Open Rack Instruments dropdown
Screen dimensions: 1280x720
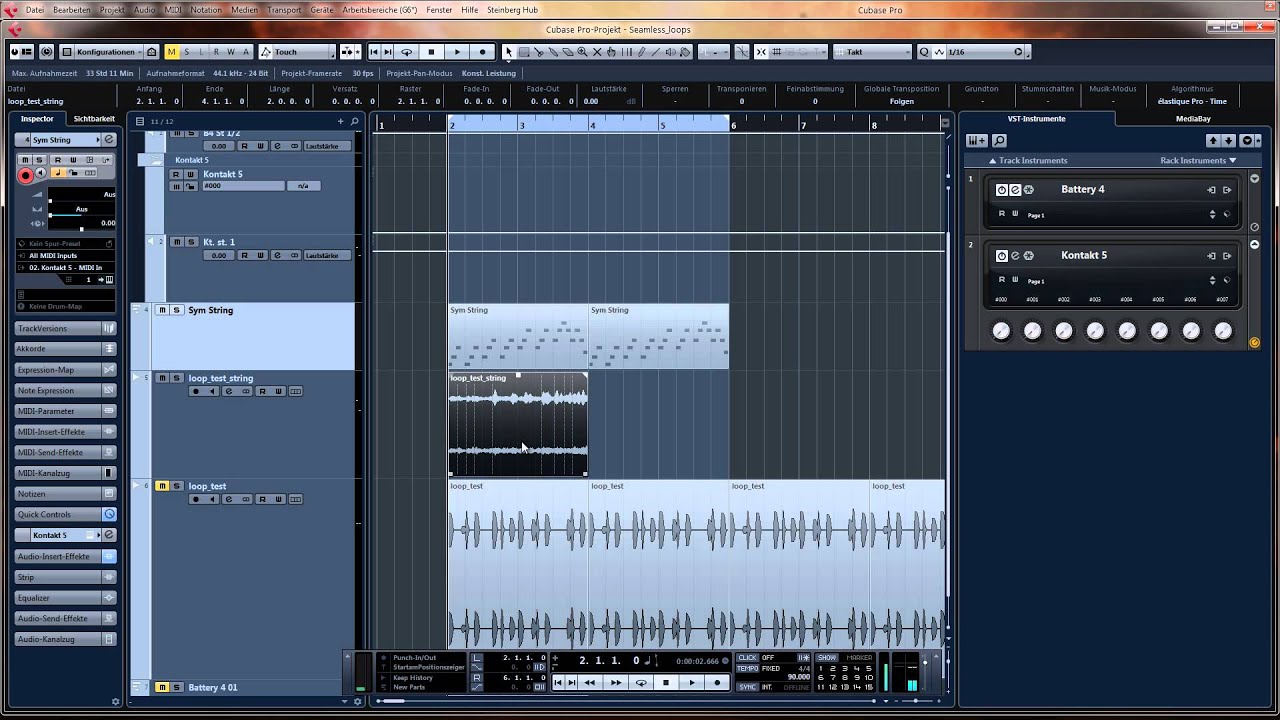1198,160
